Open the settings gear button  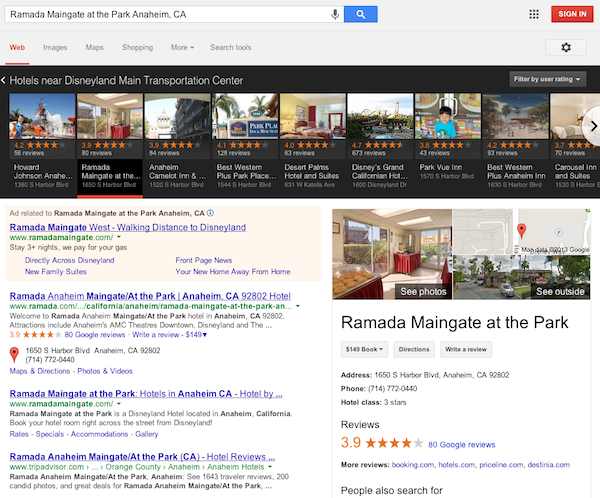coord(566,47)
